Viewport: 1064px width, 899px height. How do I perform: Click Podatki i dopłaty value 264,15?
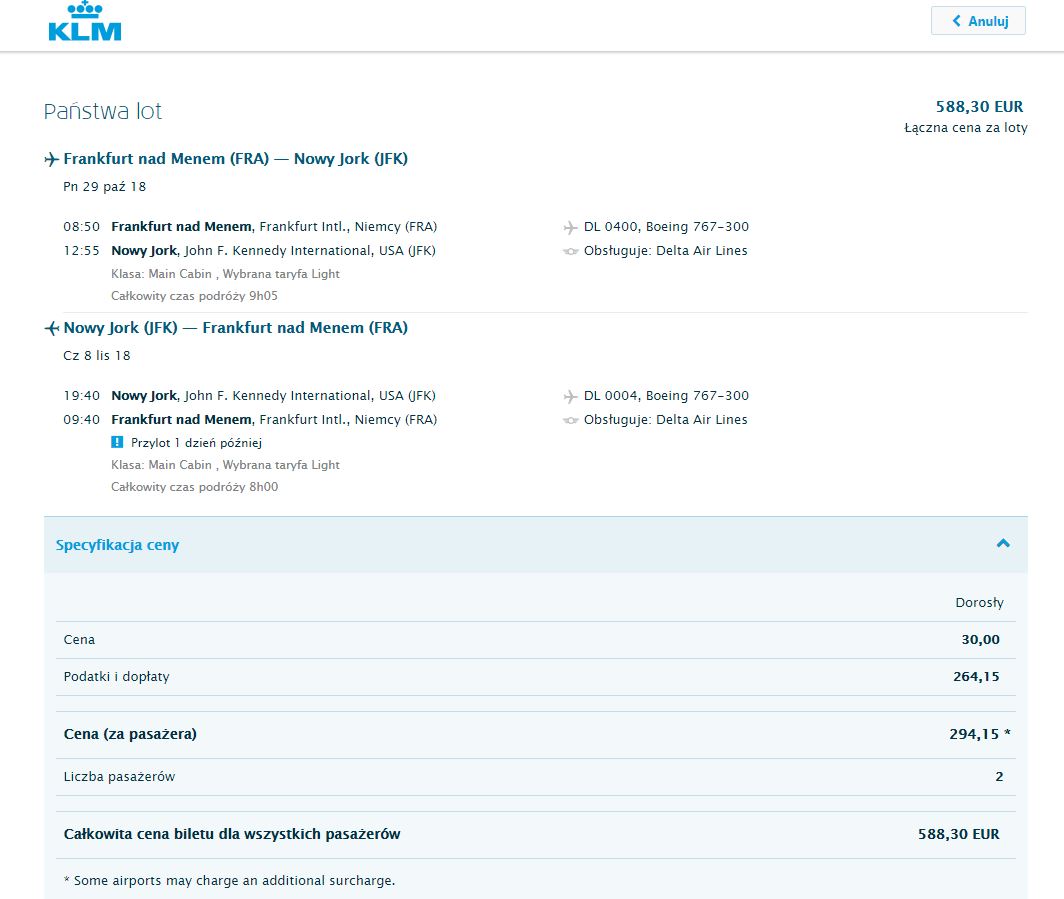click(976, 676)
